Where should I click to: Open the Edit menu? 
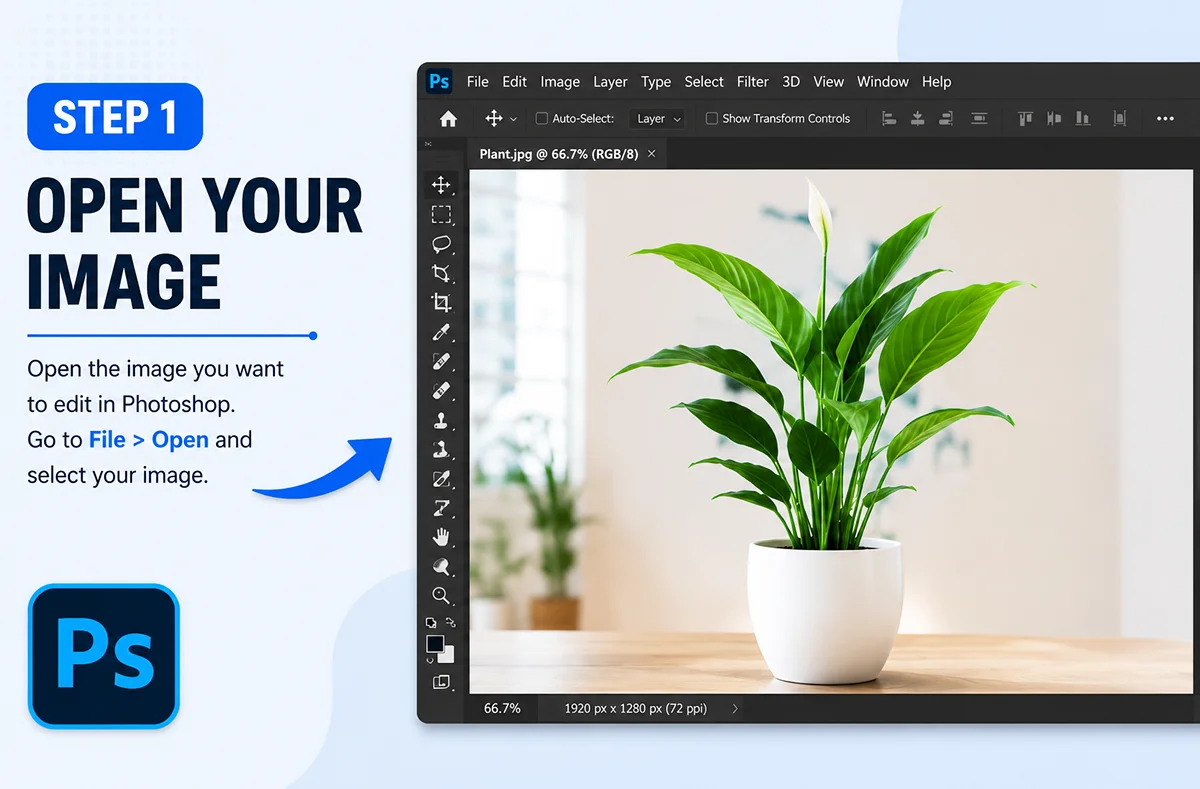514,82
